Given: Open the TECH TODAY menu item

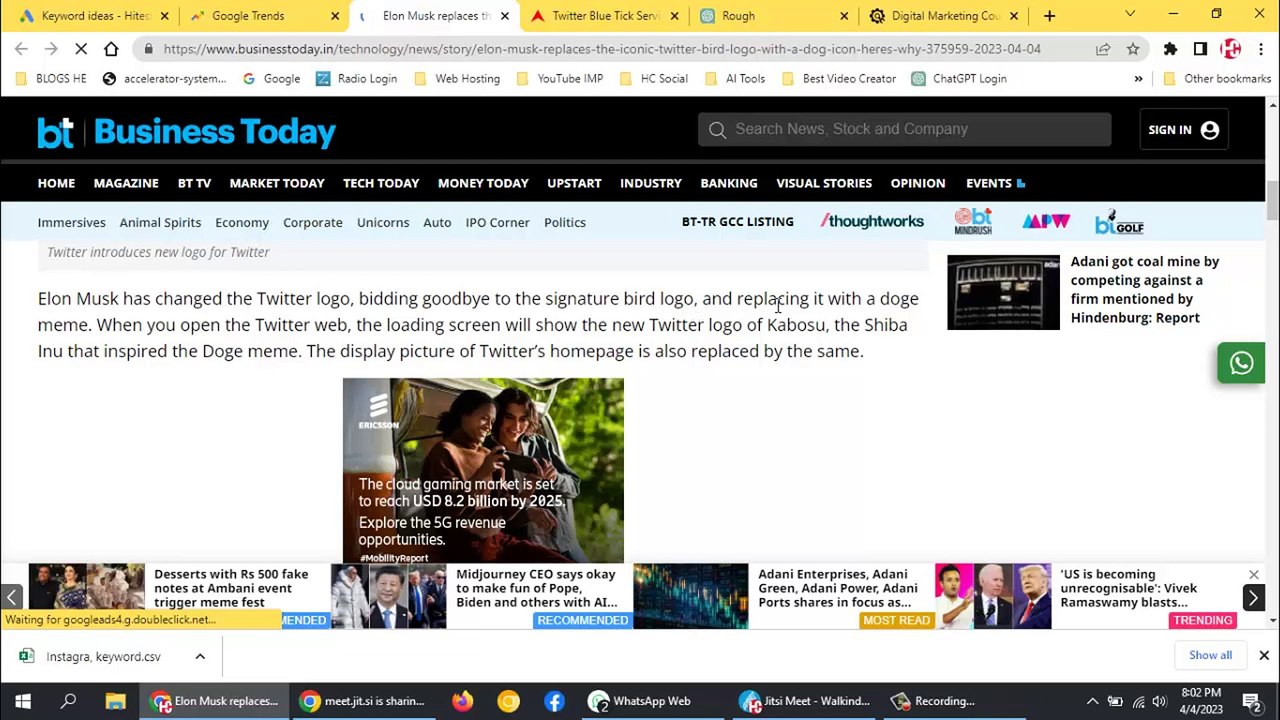Looking at the screenshot, I should (x=381, y=183).
